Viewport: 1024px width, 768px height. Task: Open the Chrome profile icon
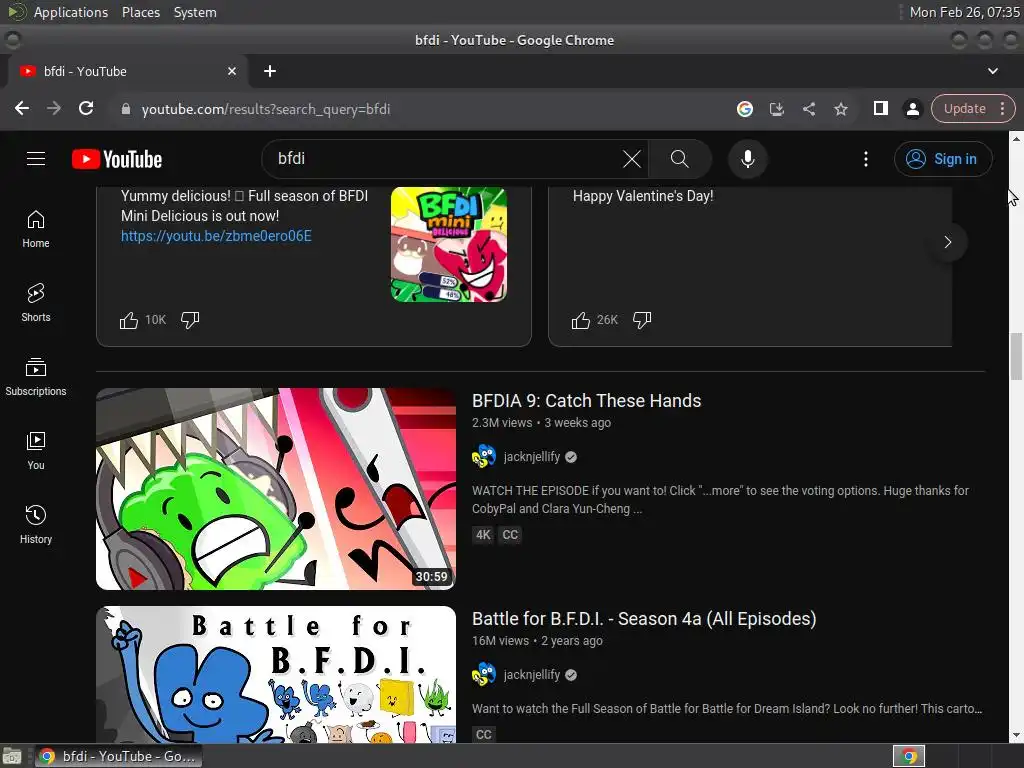click(x=912, y=109)
